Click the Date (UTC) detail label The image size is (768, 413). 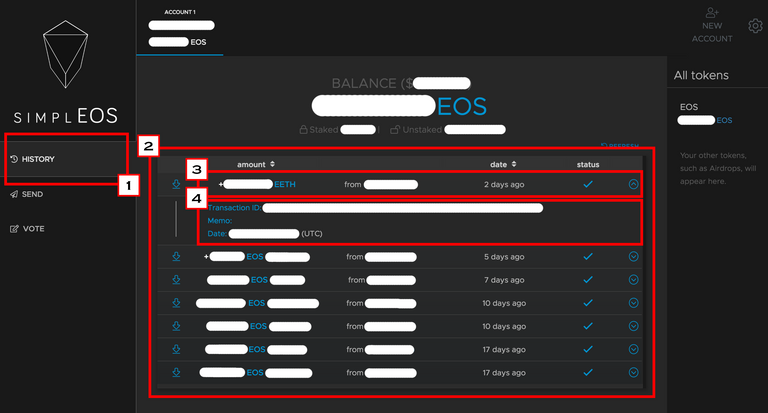[217, 234]
